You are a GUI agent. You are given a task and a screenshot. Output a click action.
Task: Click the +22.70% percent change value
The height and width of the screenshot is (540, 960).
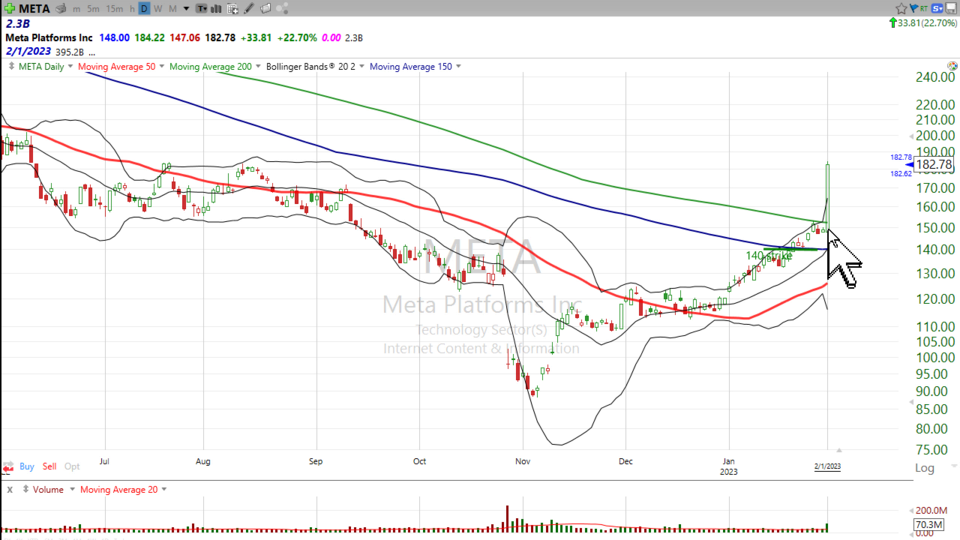297,37
